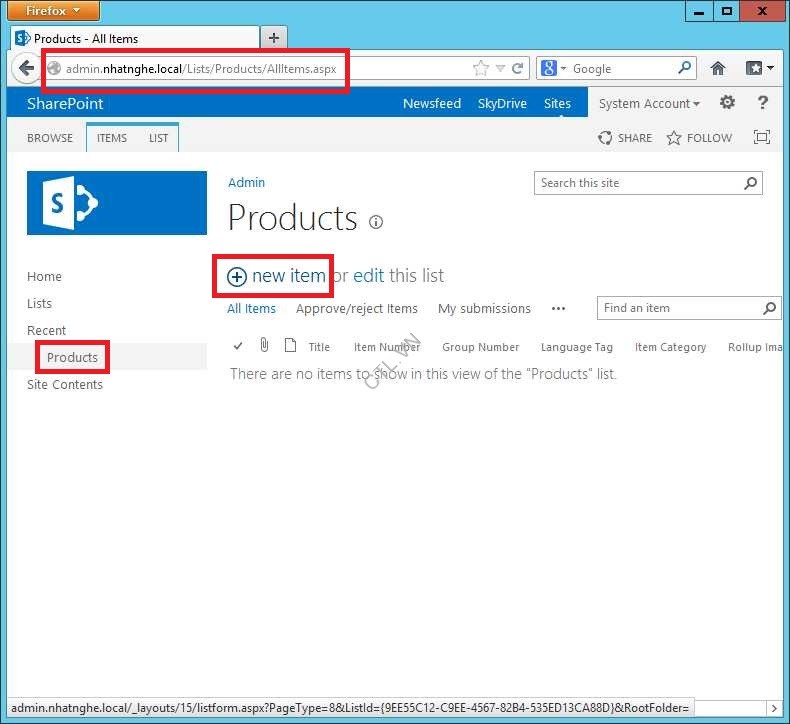Open a new Firefox tab
The width and height of the screenshot is (790, 724).
point(273,38)
